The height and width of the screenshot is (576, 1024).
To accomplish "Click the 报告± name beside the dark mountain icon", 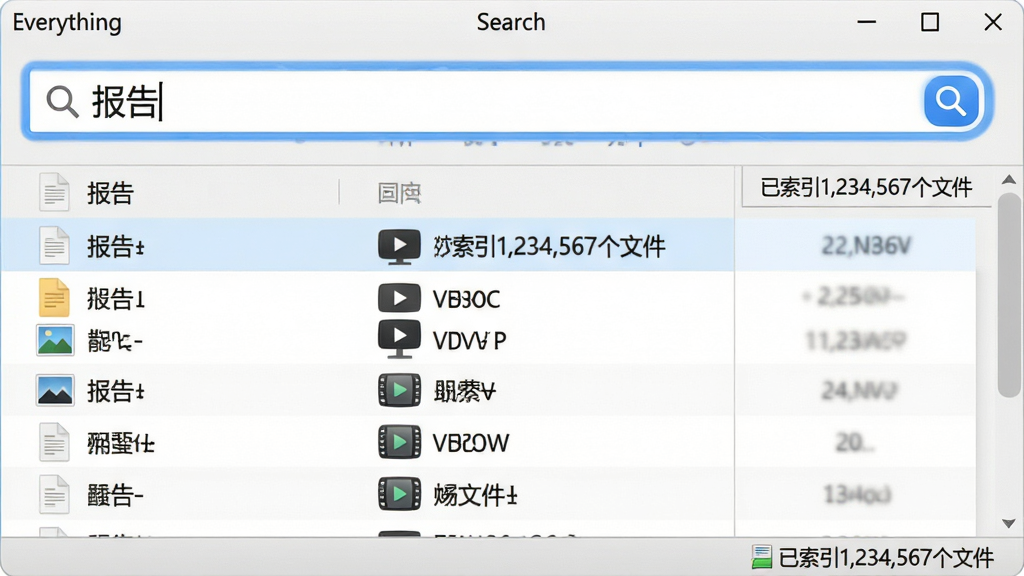I will [116, 391].
